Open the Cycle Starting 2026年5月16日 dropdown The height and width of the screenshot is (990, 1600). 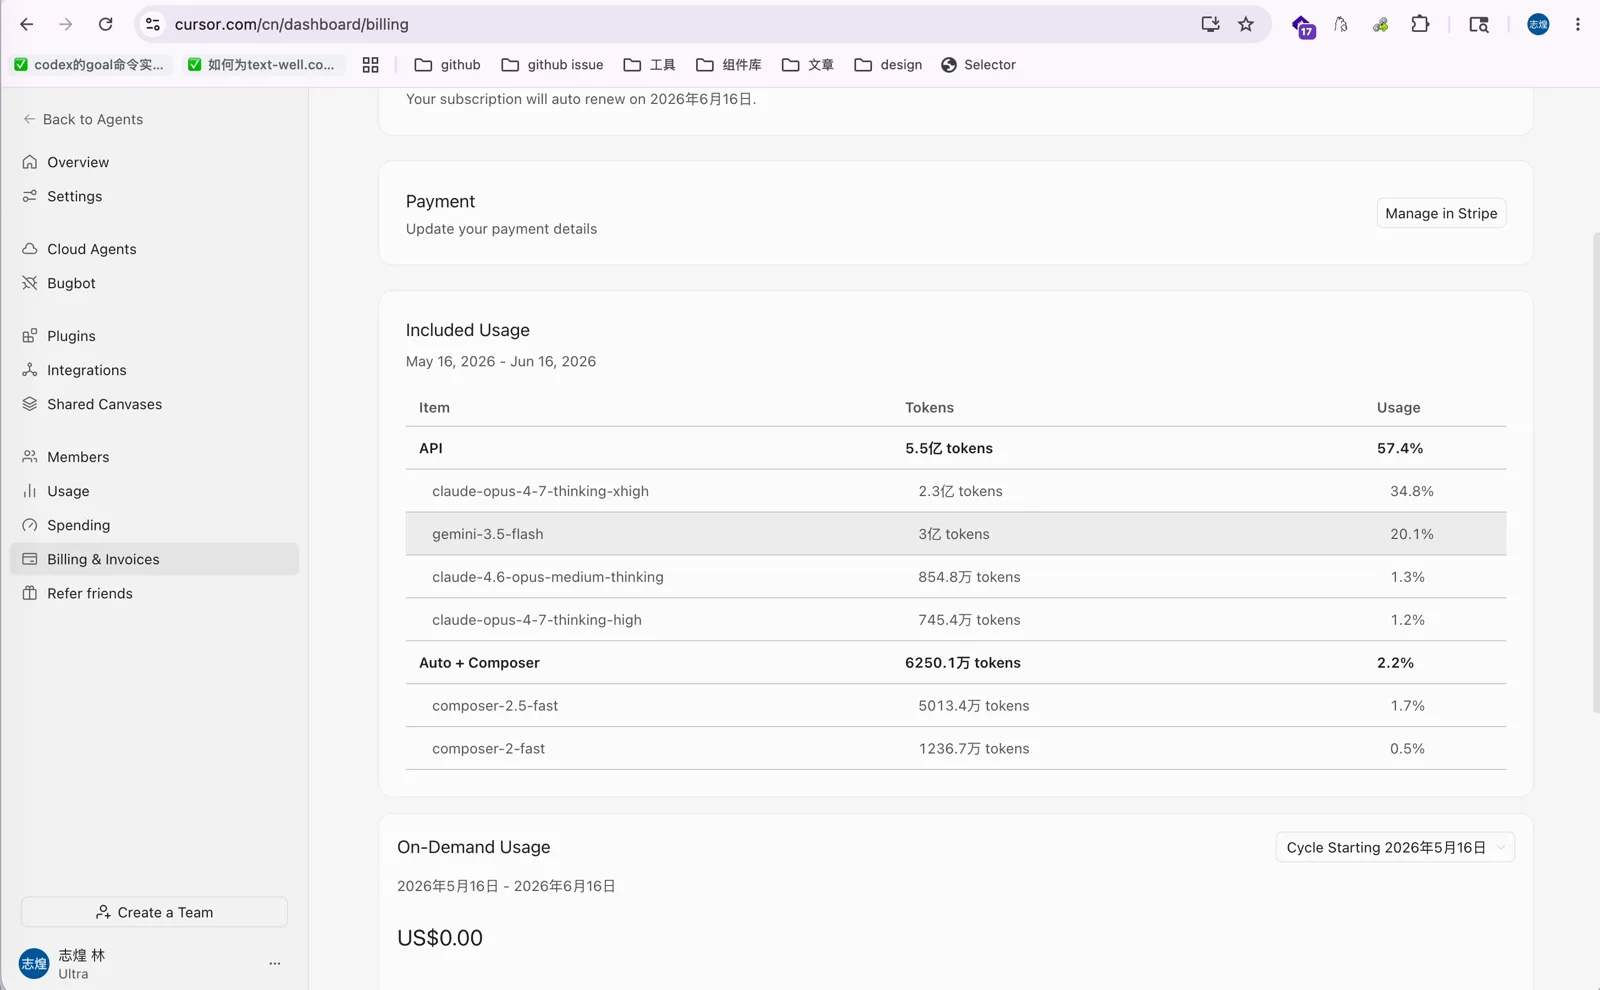1395,847
